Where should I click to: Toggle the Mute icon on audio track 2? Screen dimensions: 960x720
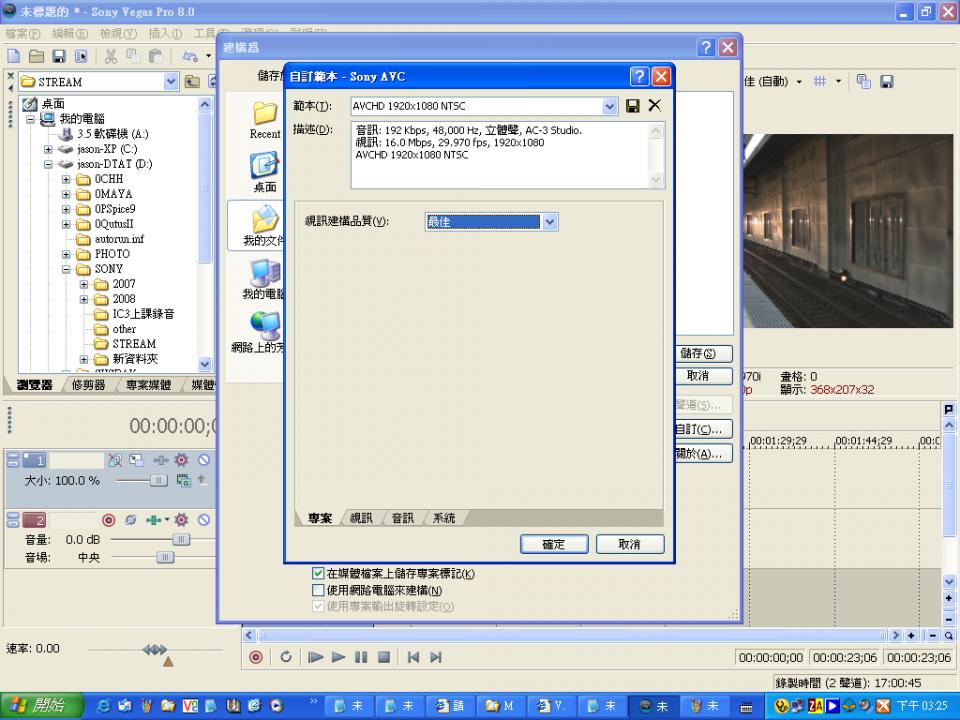click(204, 520)
